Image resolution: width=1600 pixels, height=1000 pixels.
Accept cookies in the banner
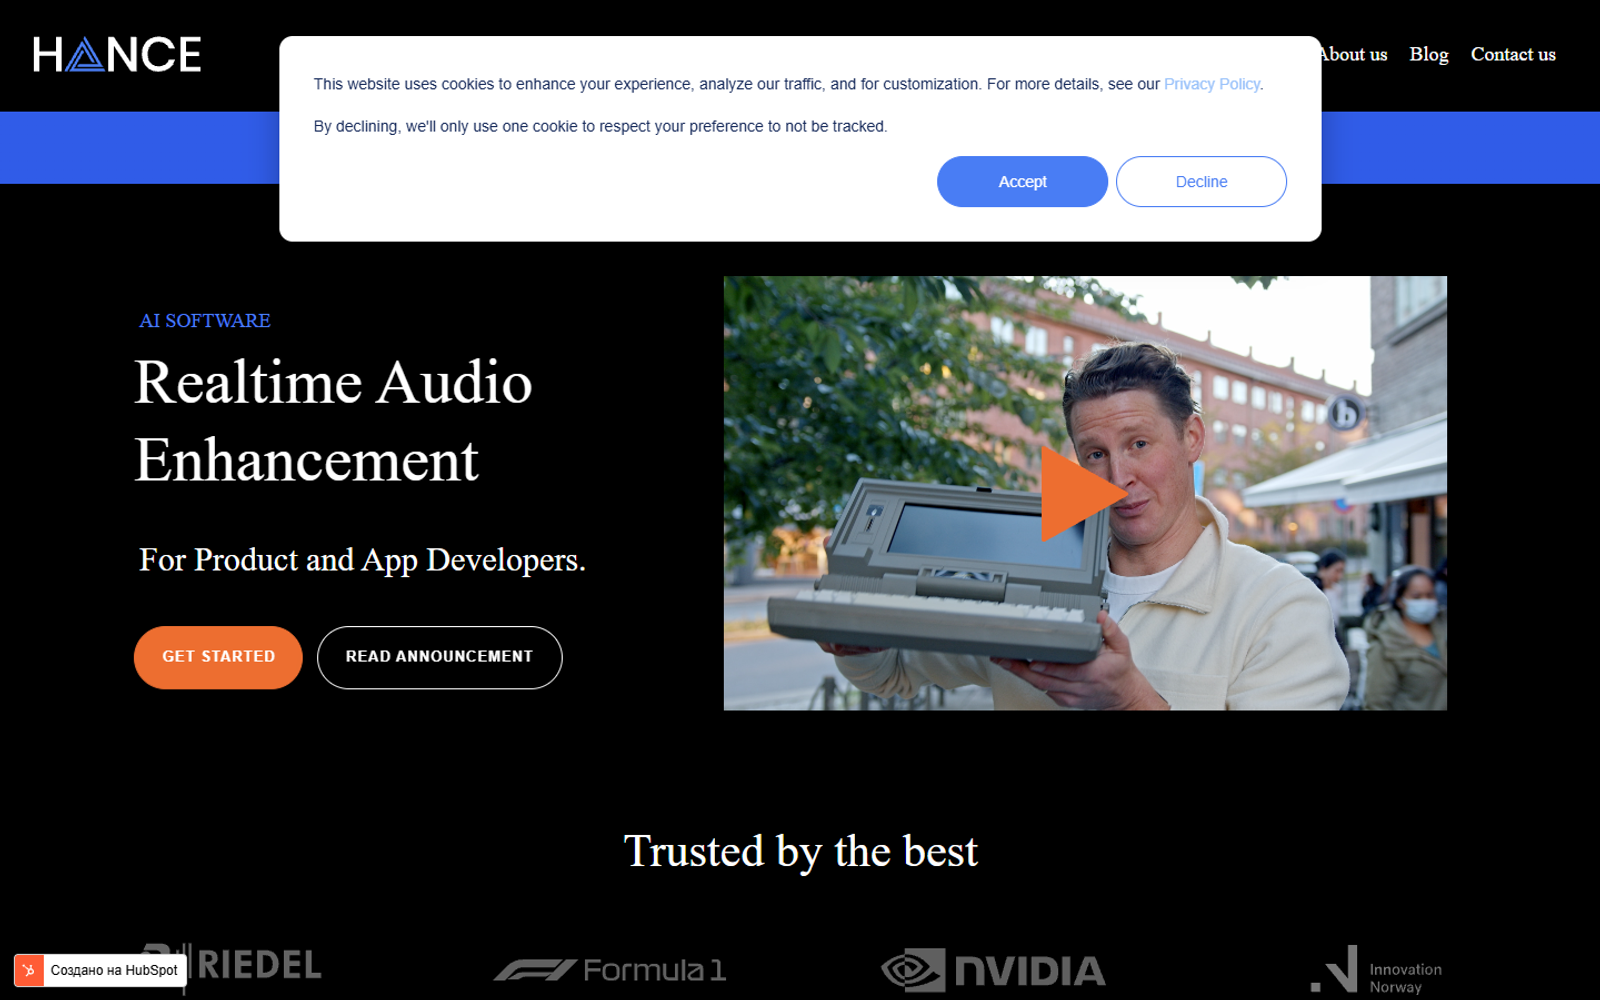coord(1022,182)
